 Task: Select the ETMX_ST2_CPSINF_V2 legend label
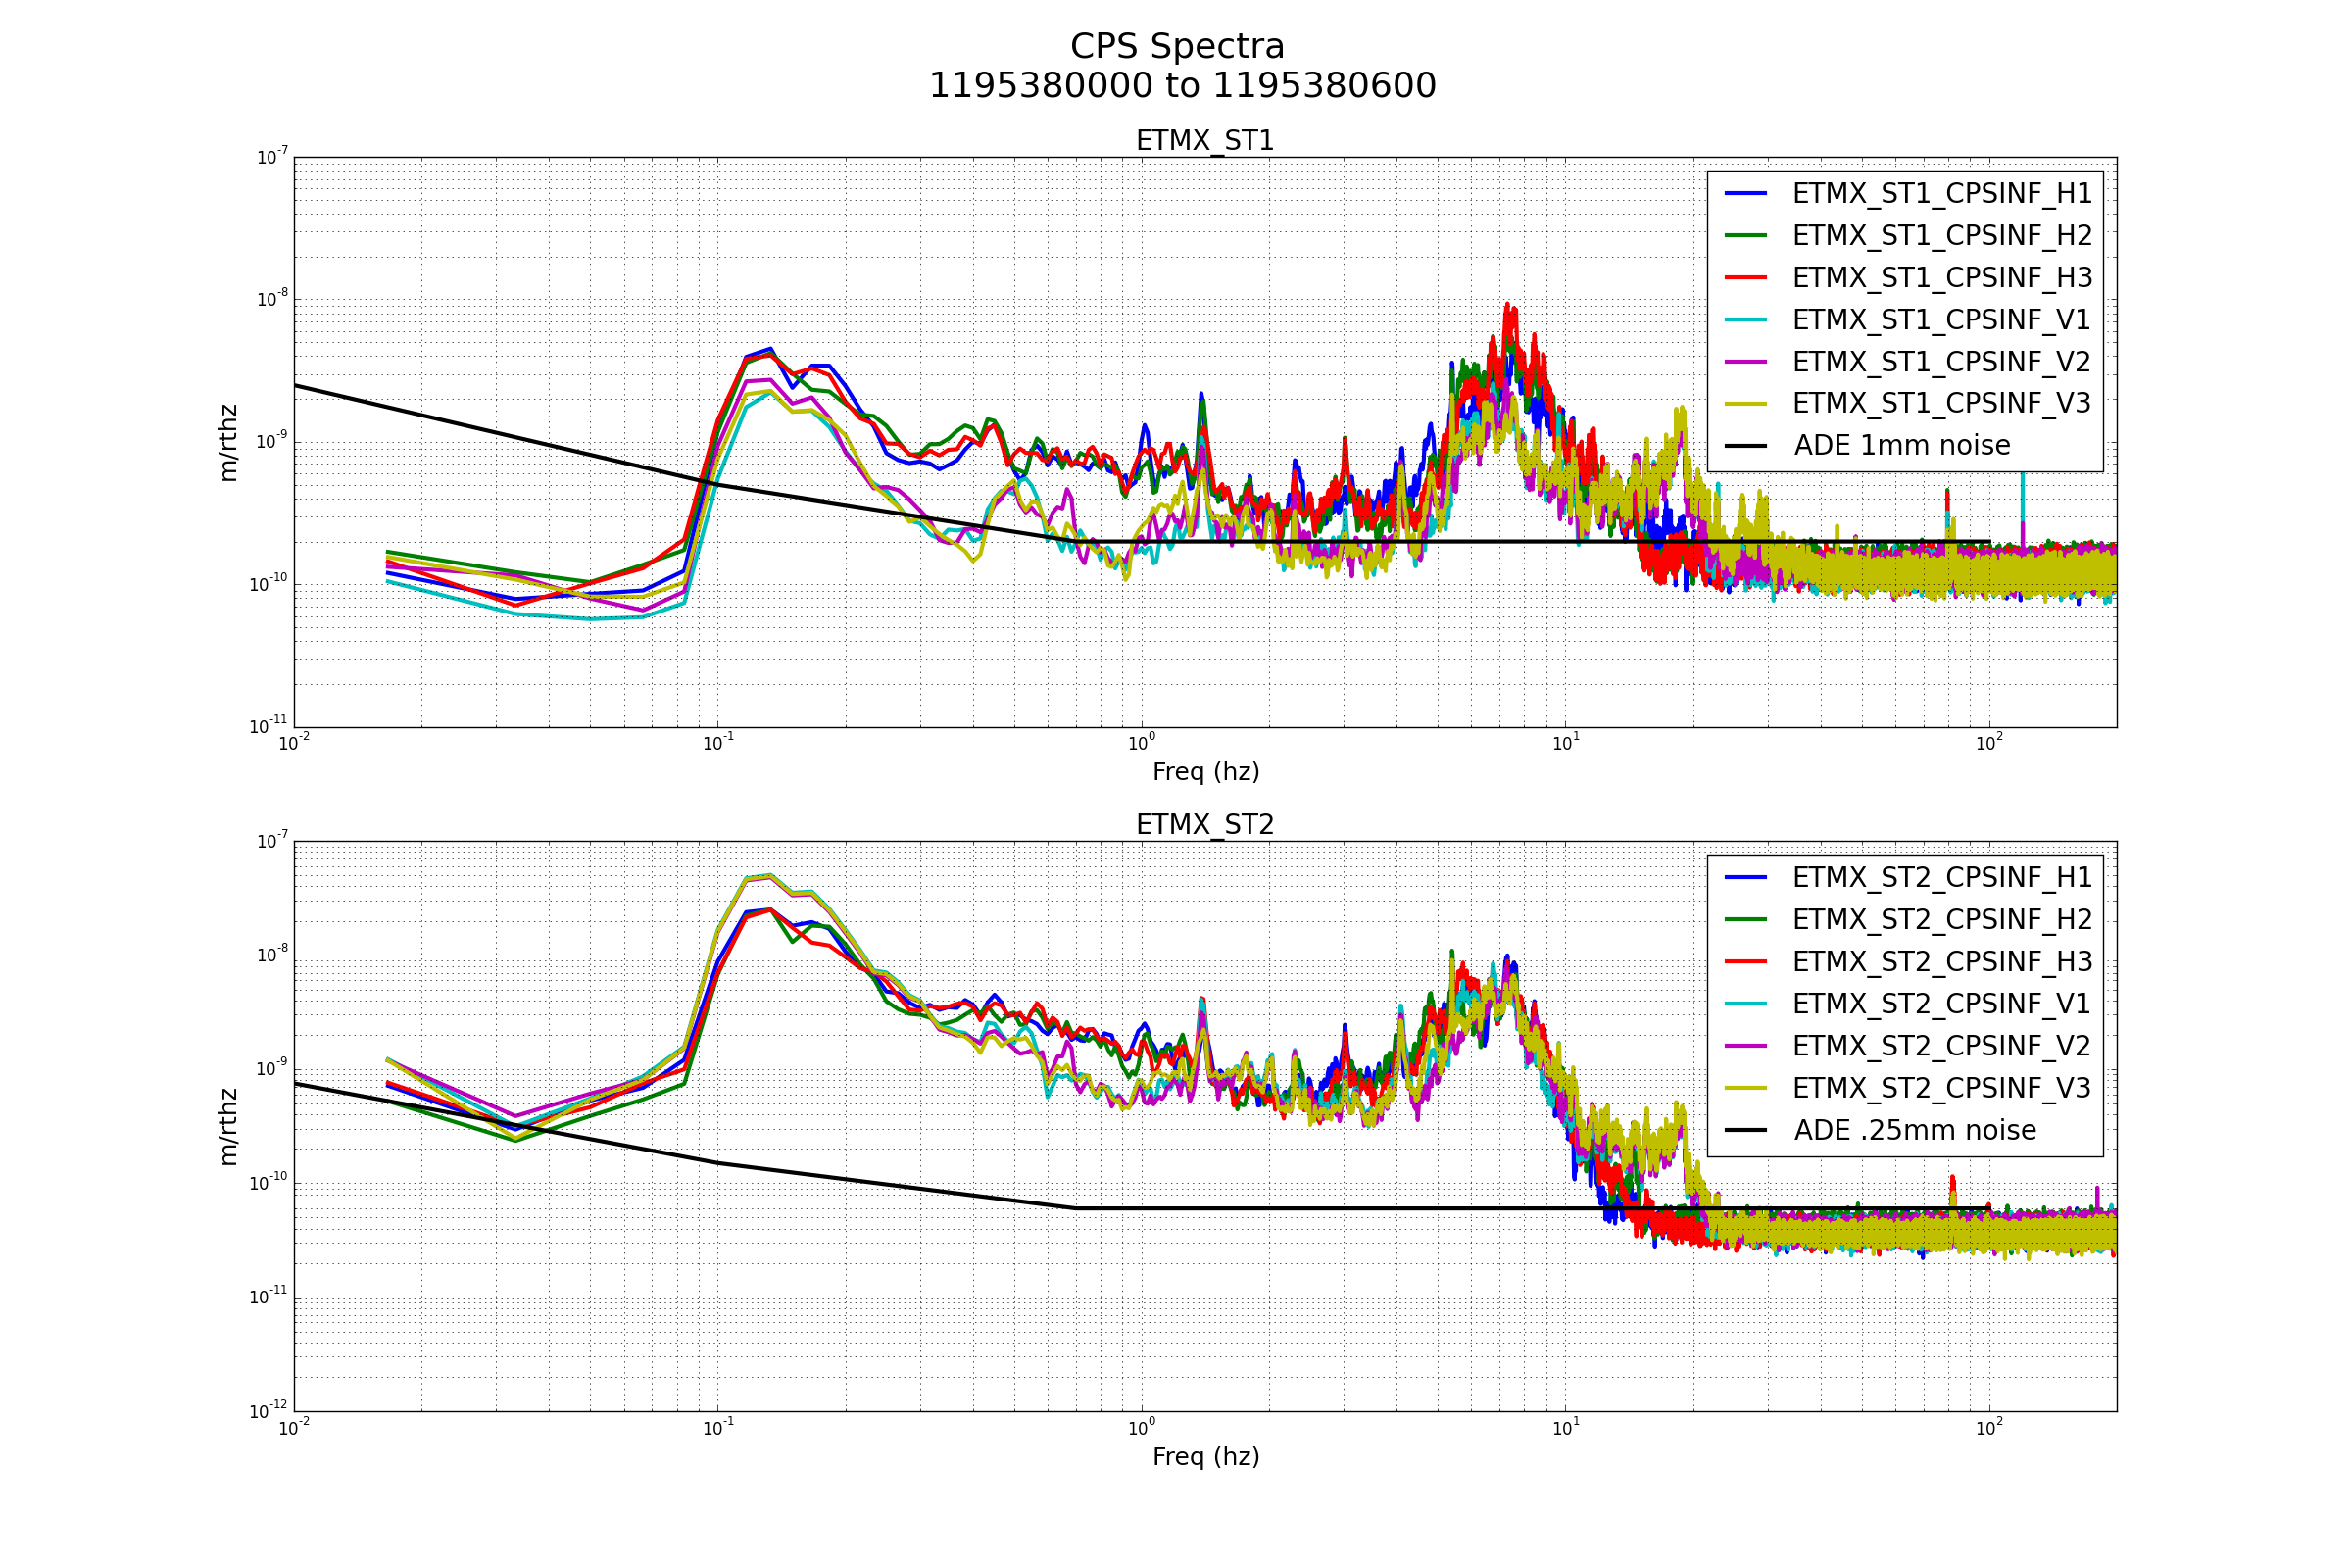(x=1941, y=1045)
